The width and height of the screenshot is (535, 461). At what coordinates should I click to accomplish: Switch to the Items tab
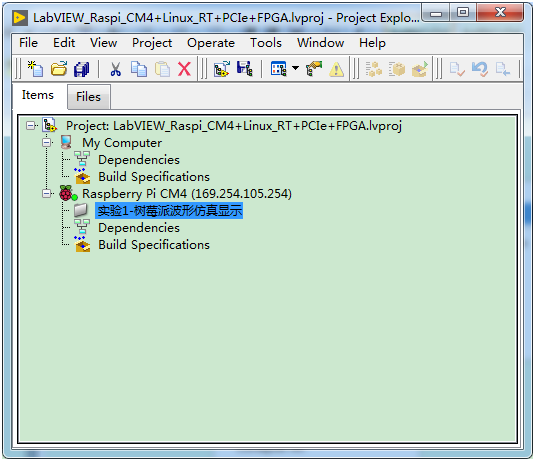coord(38,95)
